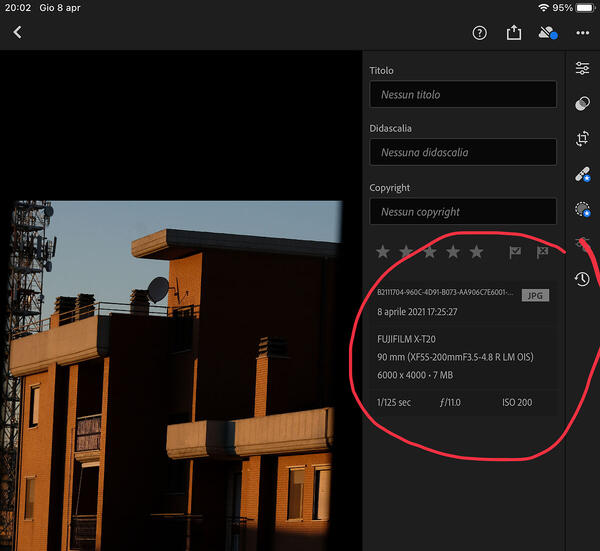Go back using the top-left arrow
The image size is (600, 551).
[17, 32]
